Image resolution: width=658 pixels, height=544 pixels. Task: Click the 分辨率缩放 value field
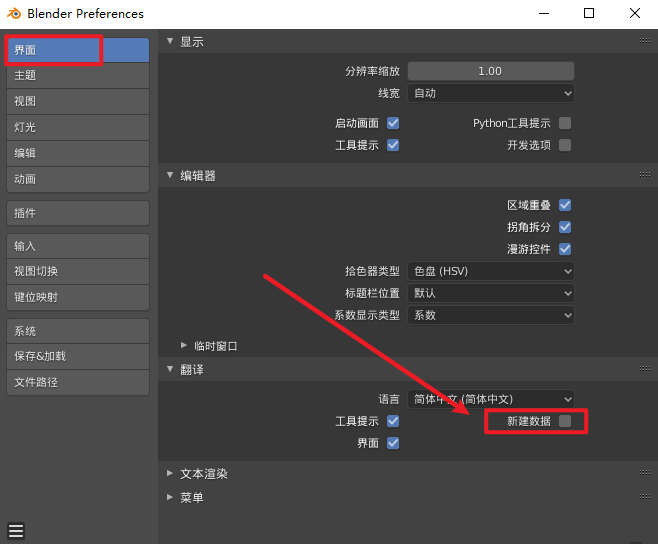click(x=491, y=71)
